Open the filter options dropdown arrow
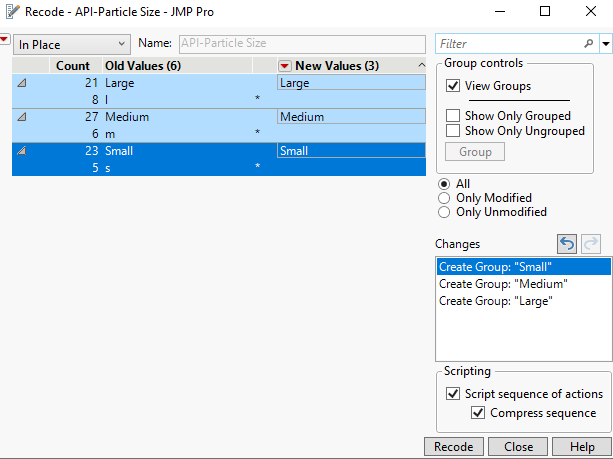 pyautogui.click(x=606, y=44)
